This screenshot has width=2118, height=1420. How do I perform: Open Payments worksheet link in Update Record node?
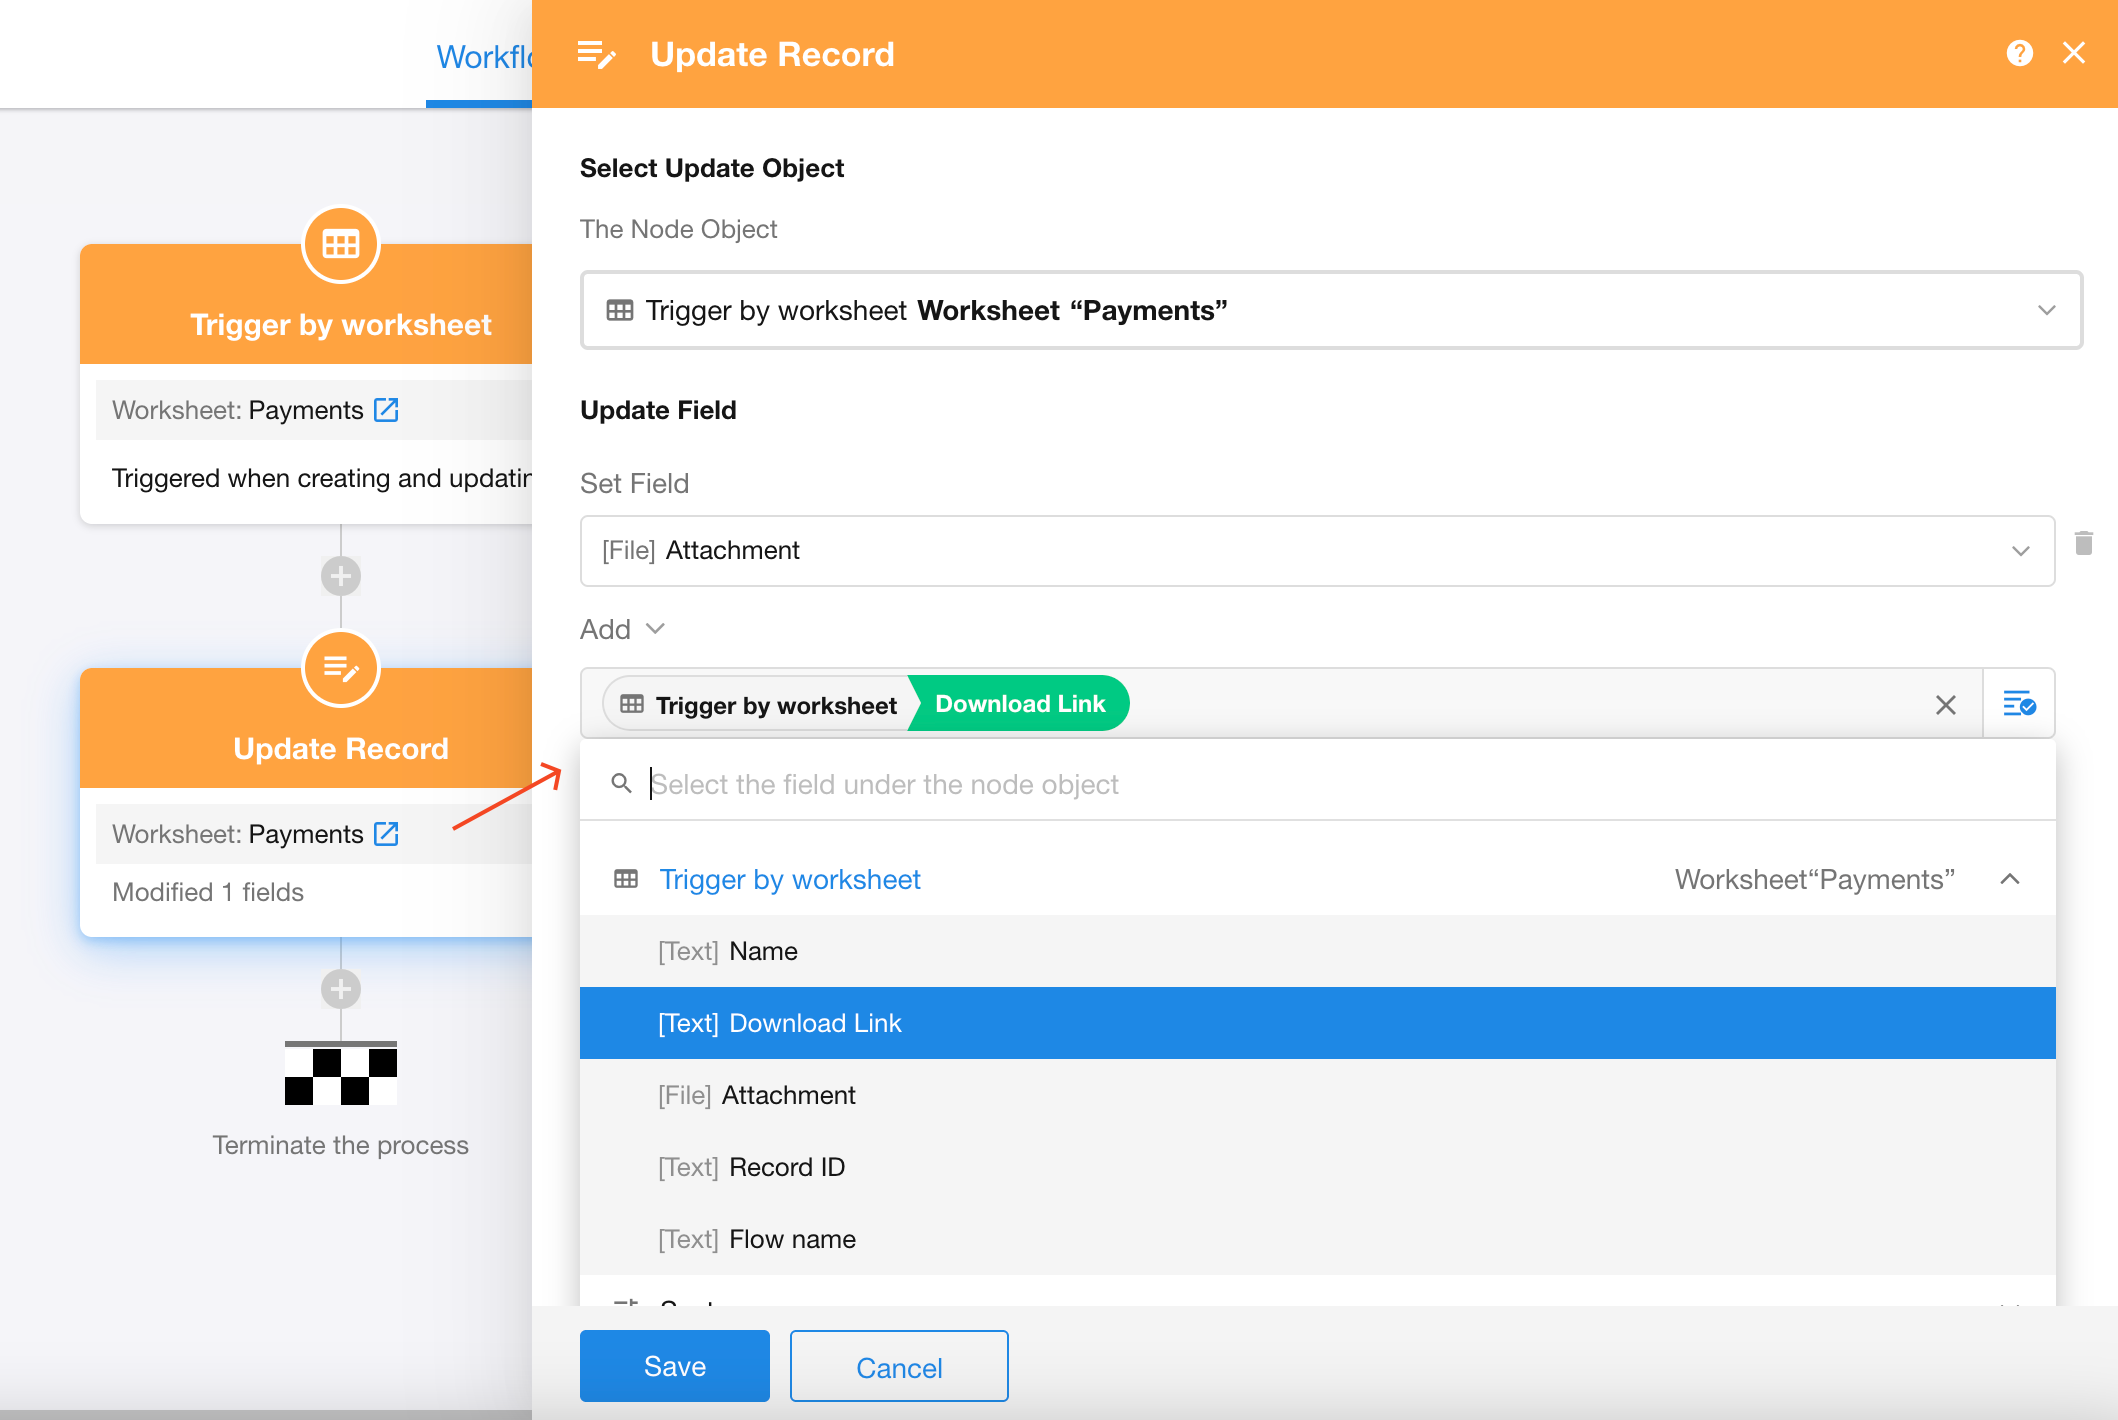pyautogui.click(x=386, y=834)
